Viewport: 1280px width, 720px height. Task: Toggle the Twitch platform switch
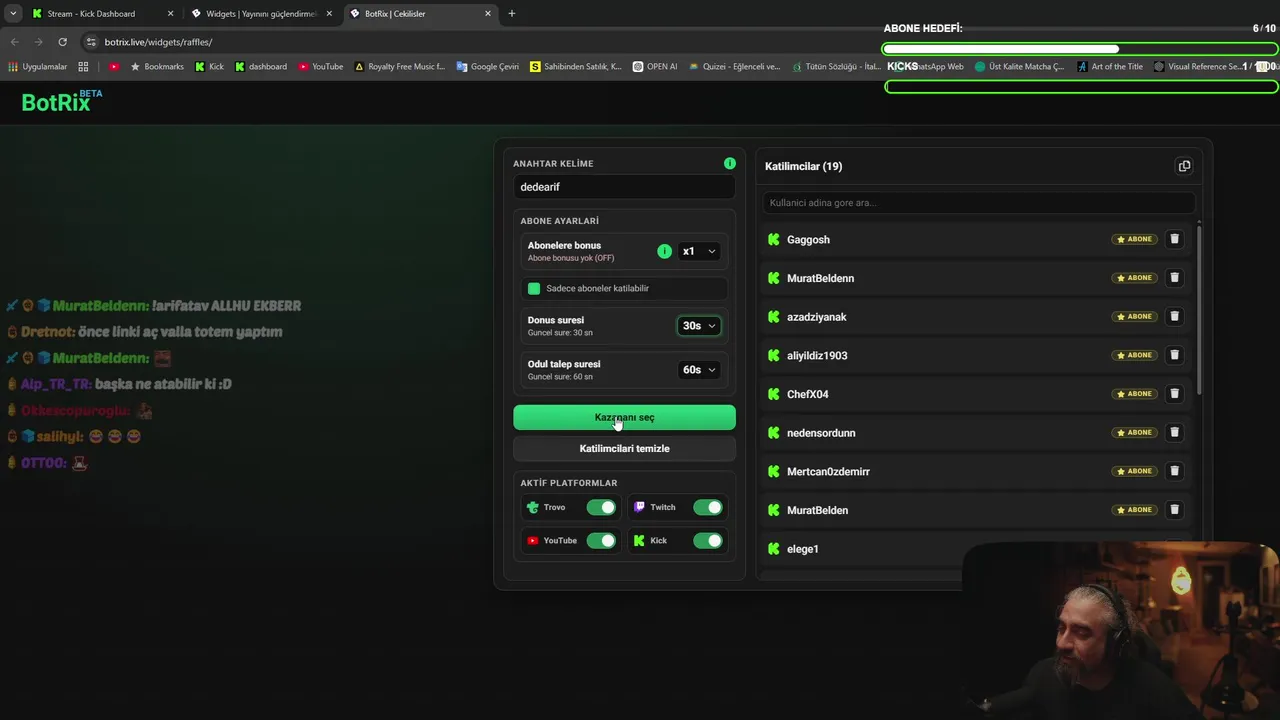[708, 507]
